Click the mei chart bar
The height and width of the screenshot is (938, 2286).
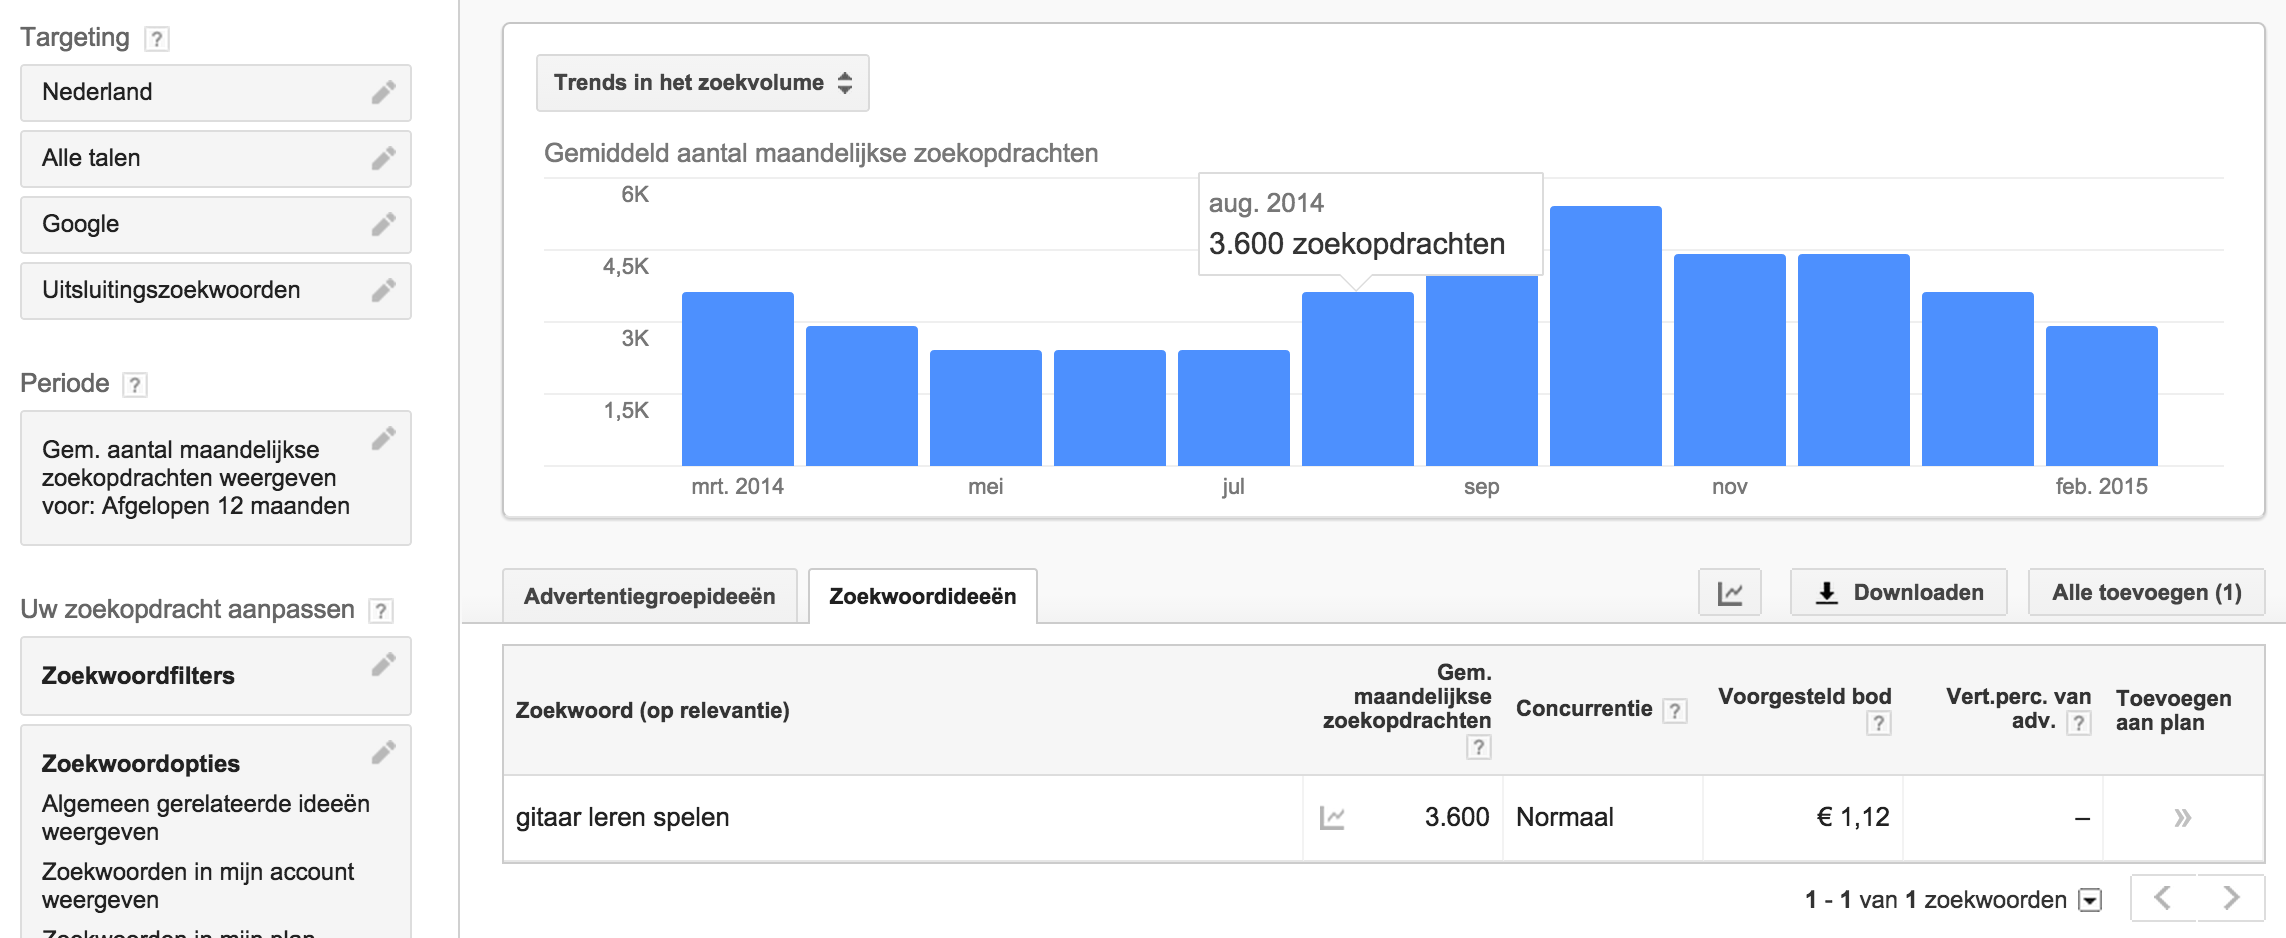(x=986, y=408)
